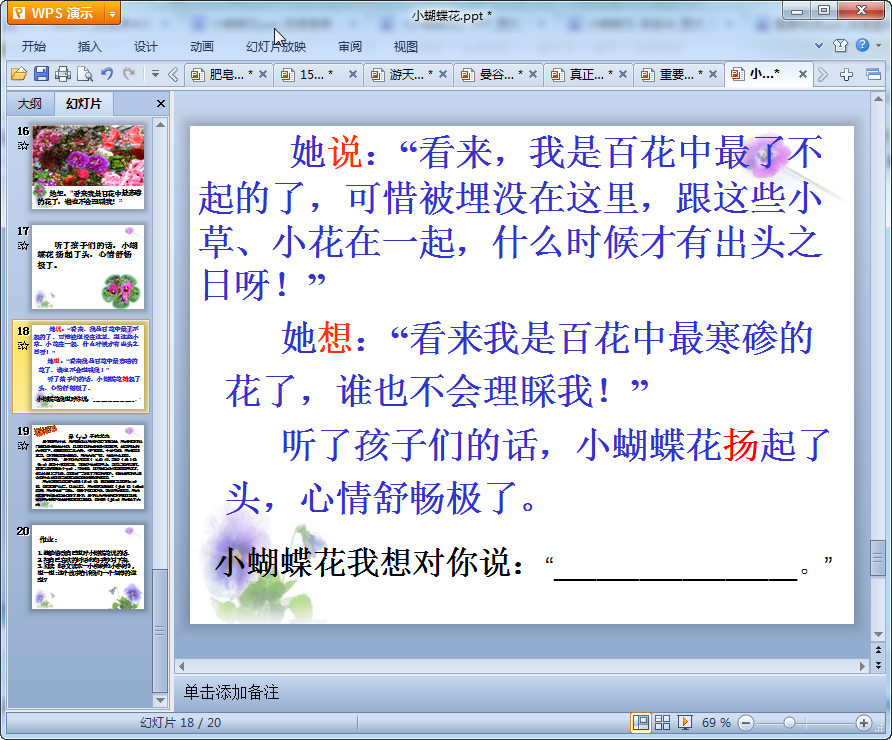Go to previous slide double-arrow button
The image size is (892, 740).
point(878,650)
